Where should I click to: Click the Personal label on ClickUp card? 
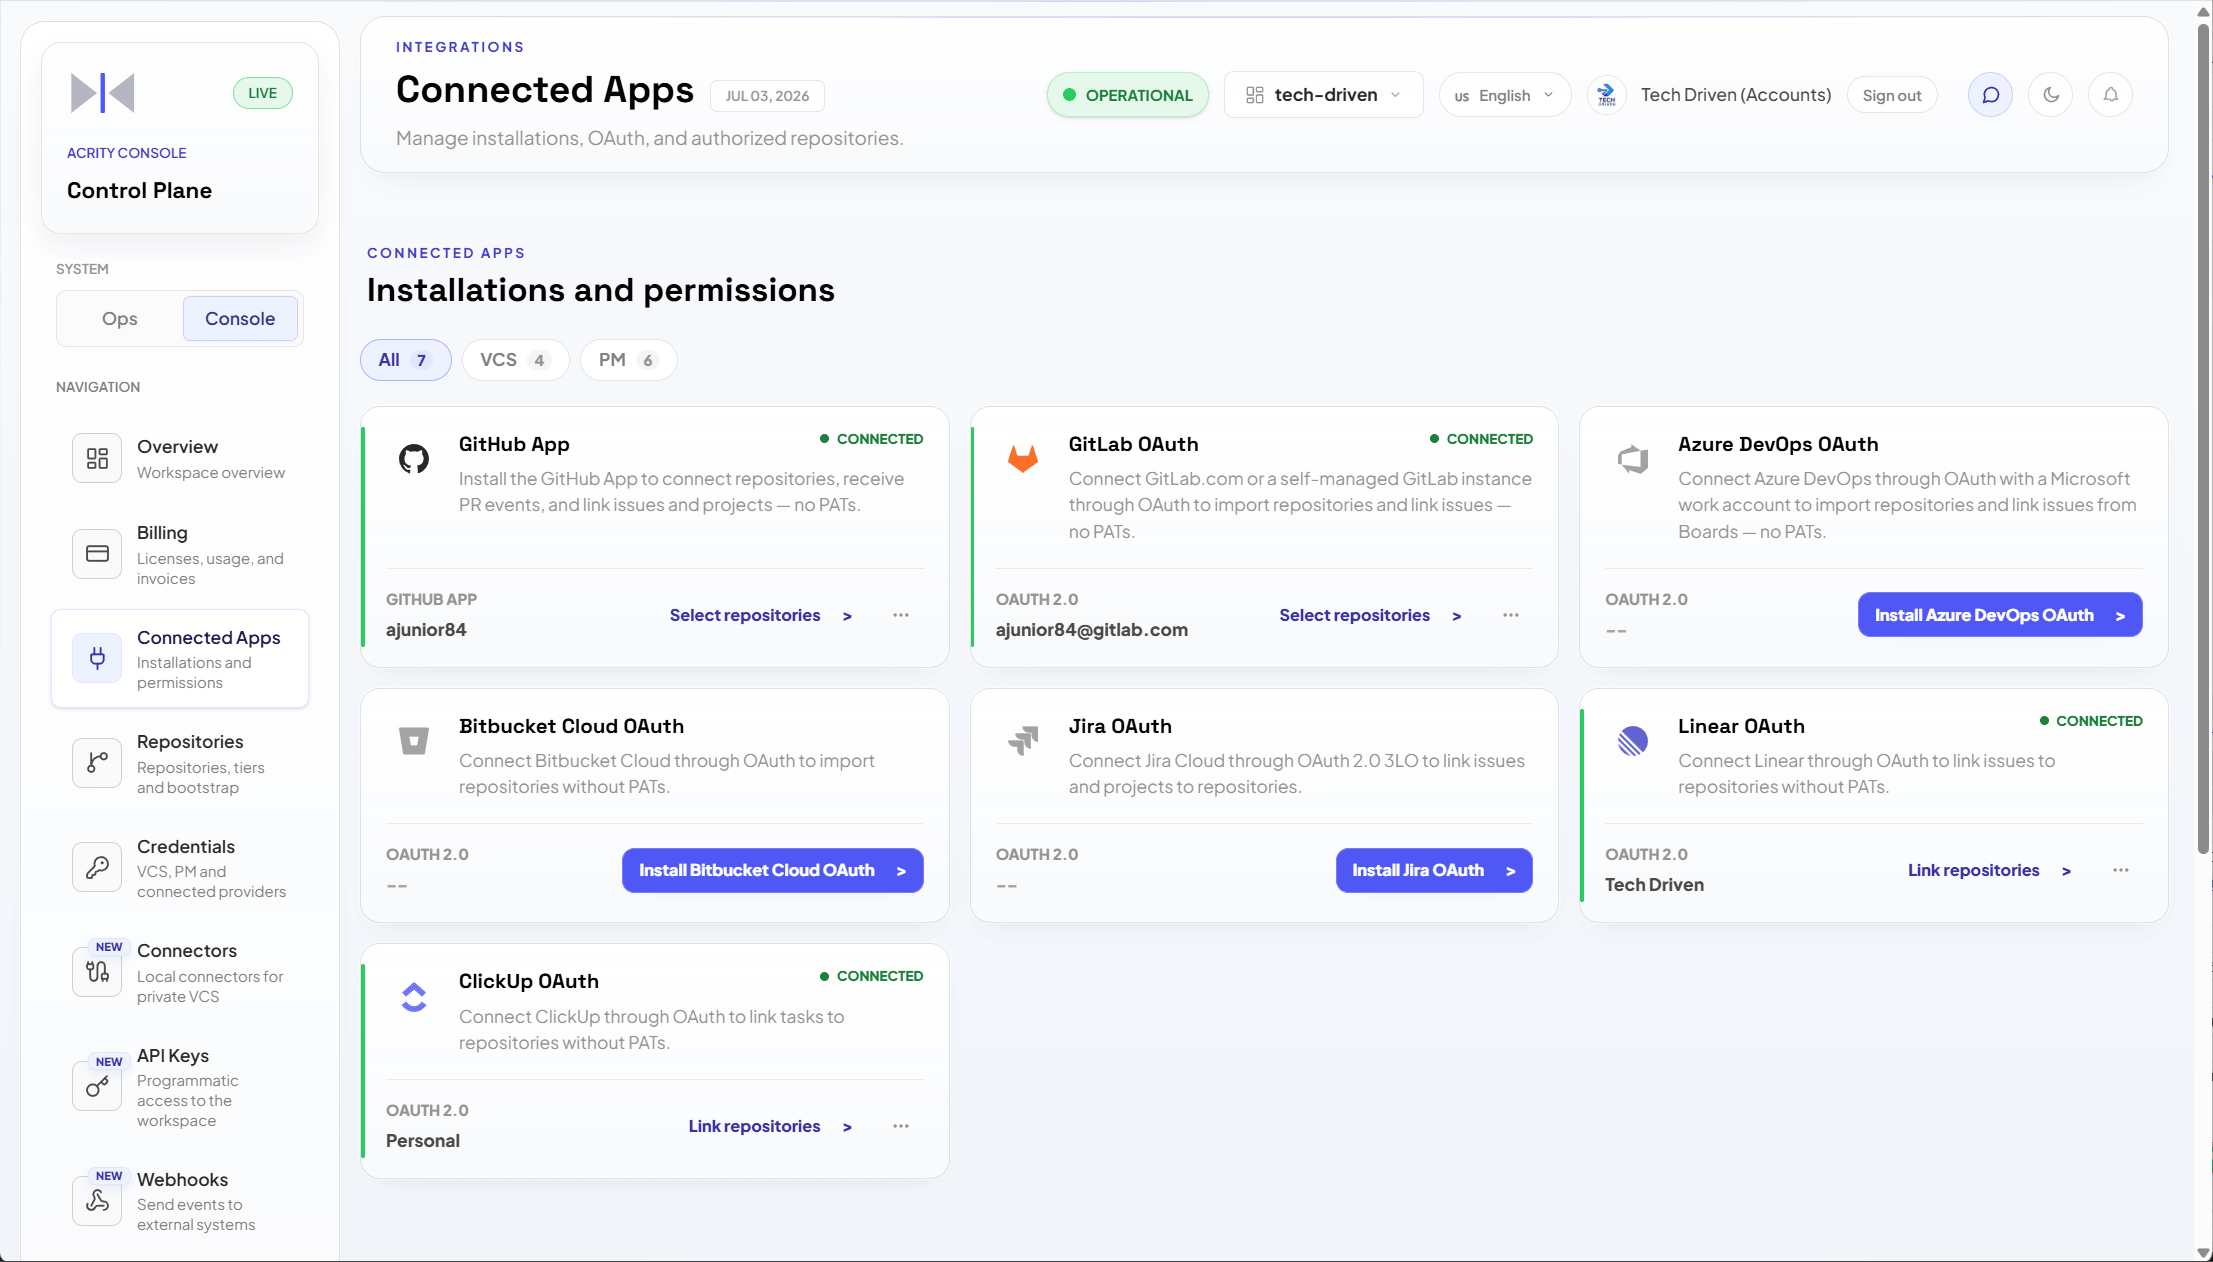(x=423, y=1141)
